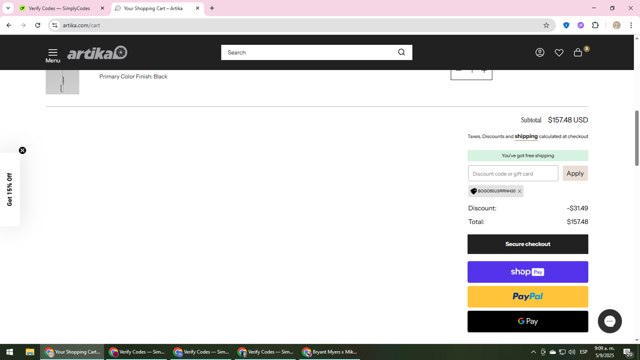640x360 pixels.
Task: Show hidden system tray icons
Action: (x=533, y=352)
